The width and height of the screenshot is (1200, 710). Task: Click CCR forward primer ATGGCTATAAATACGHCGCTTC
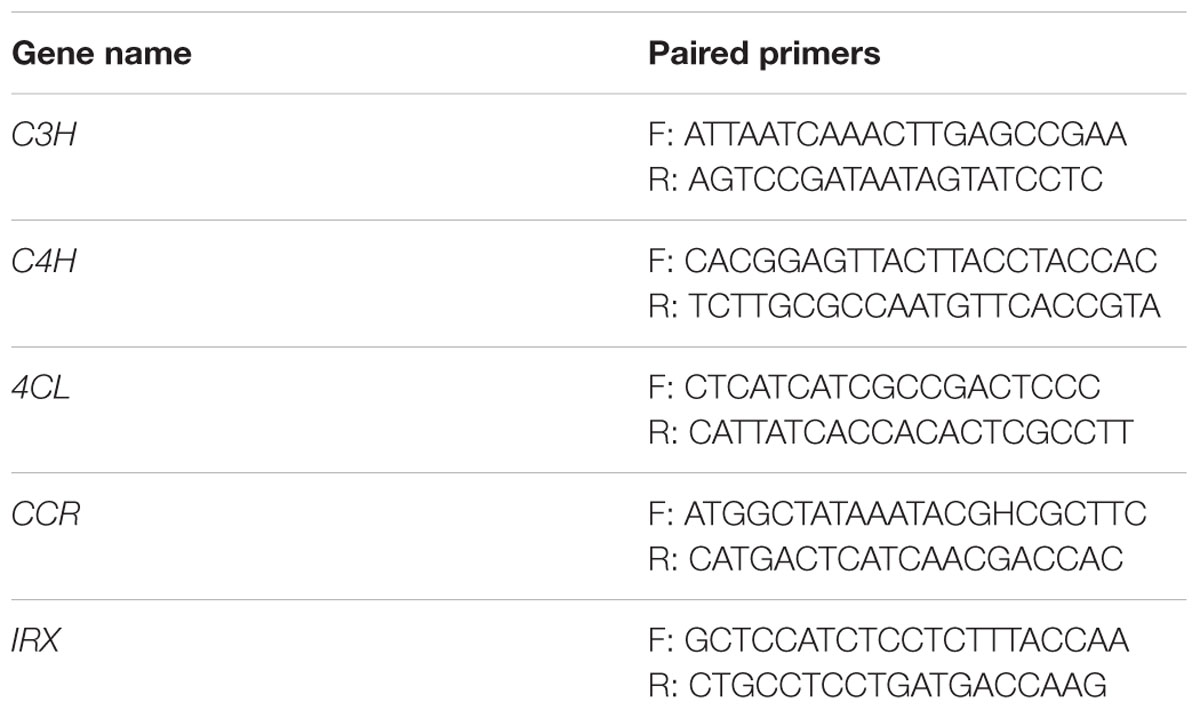click(x=916, y=514)
